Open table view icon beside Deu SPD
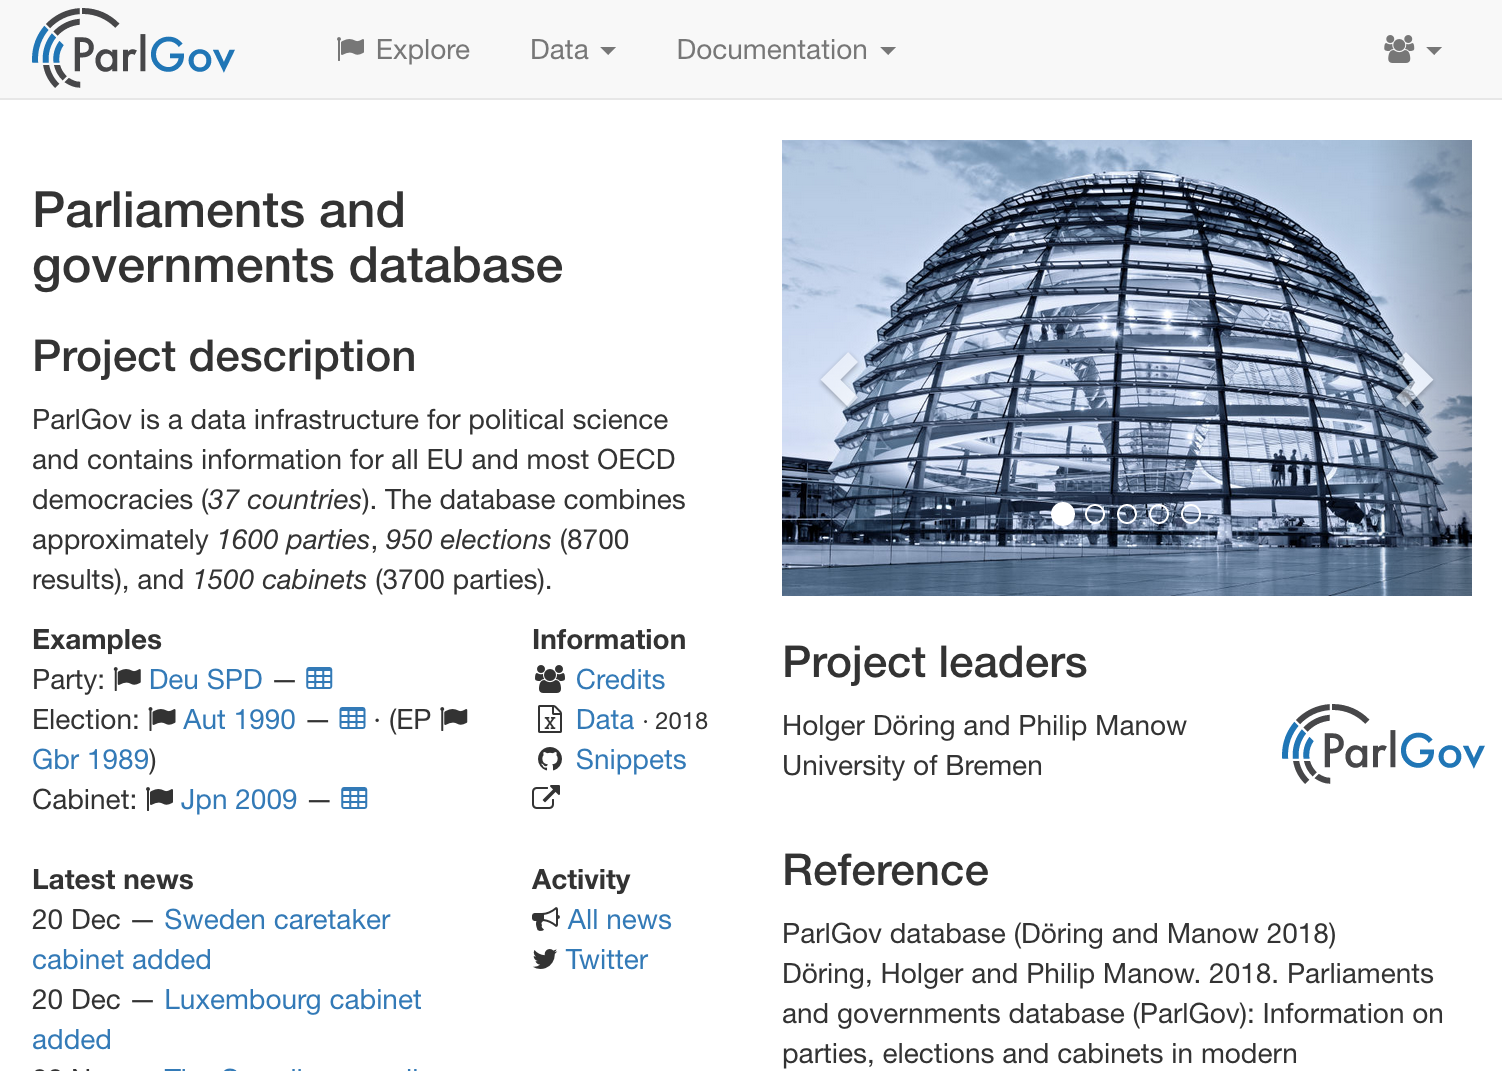Screen dimensions: 1502x1071 click(319, 678)
